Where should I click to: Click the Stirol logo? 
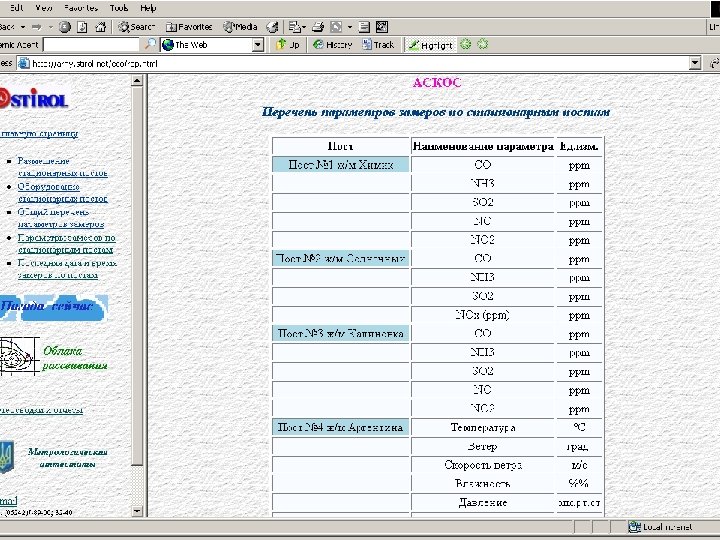tap(34, 98)
